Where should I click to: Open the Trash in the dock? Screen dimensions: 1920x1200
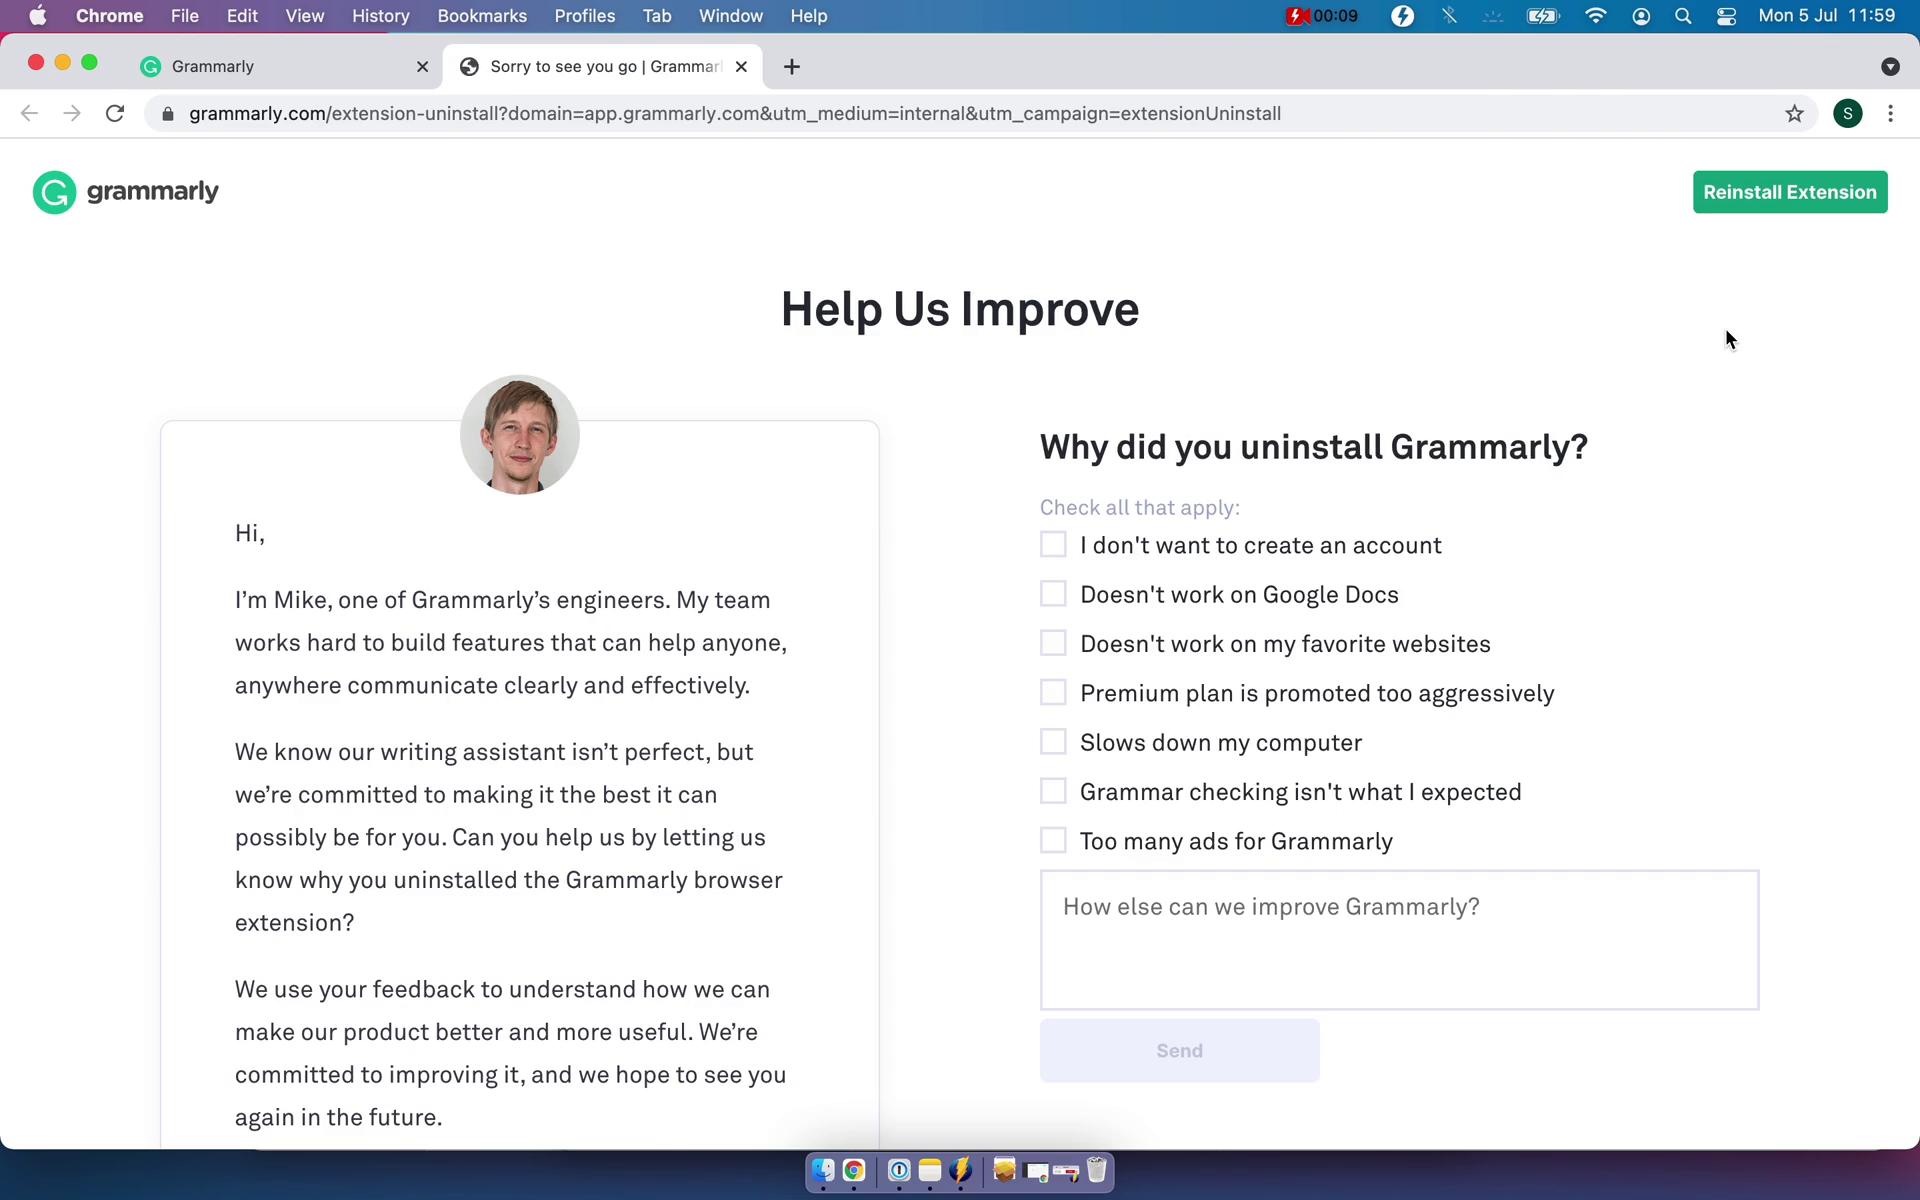pyautogui.click(x=1097, y=1170)
